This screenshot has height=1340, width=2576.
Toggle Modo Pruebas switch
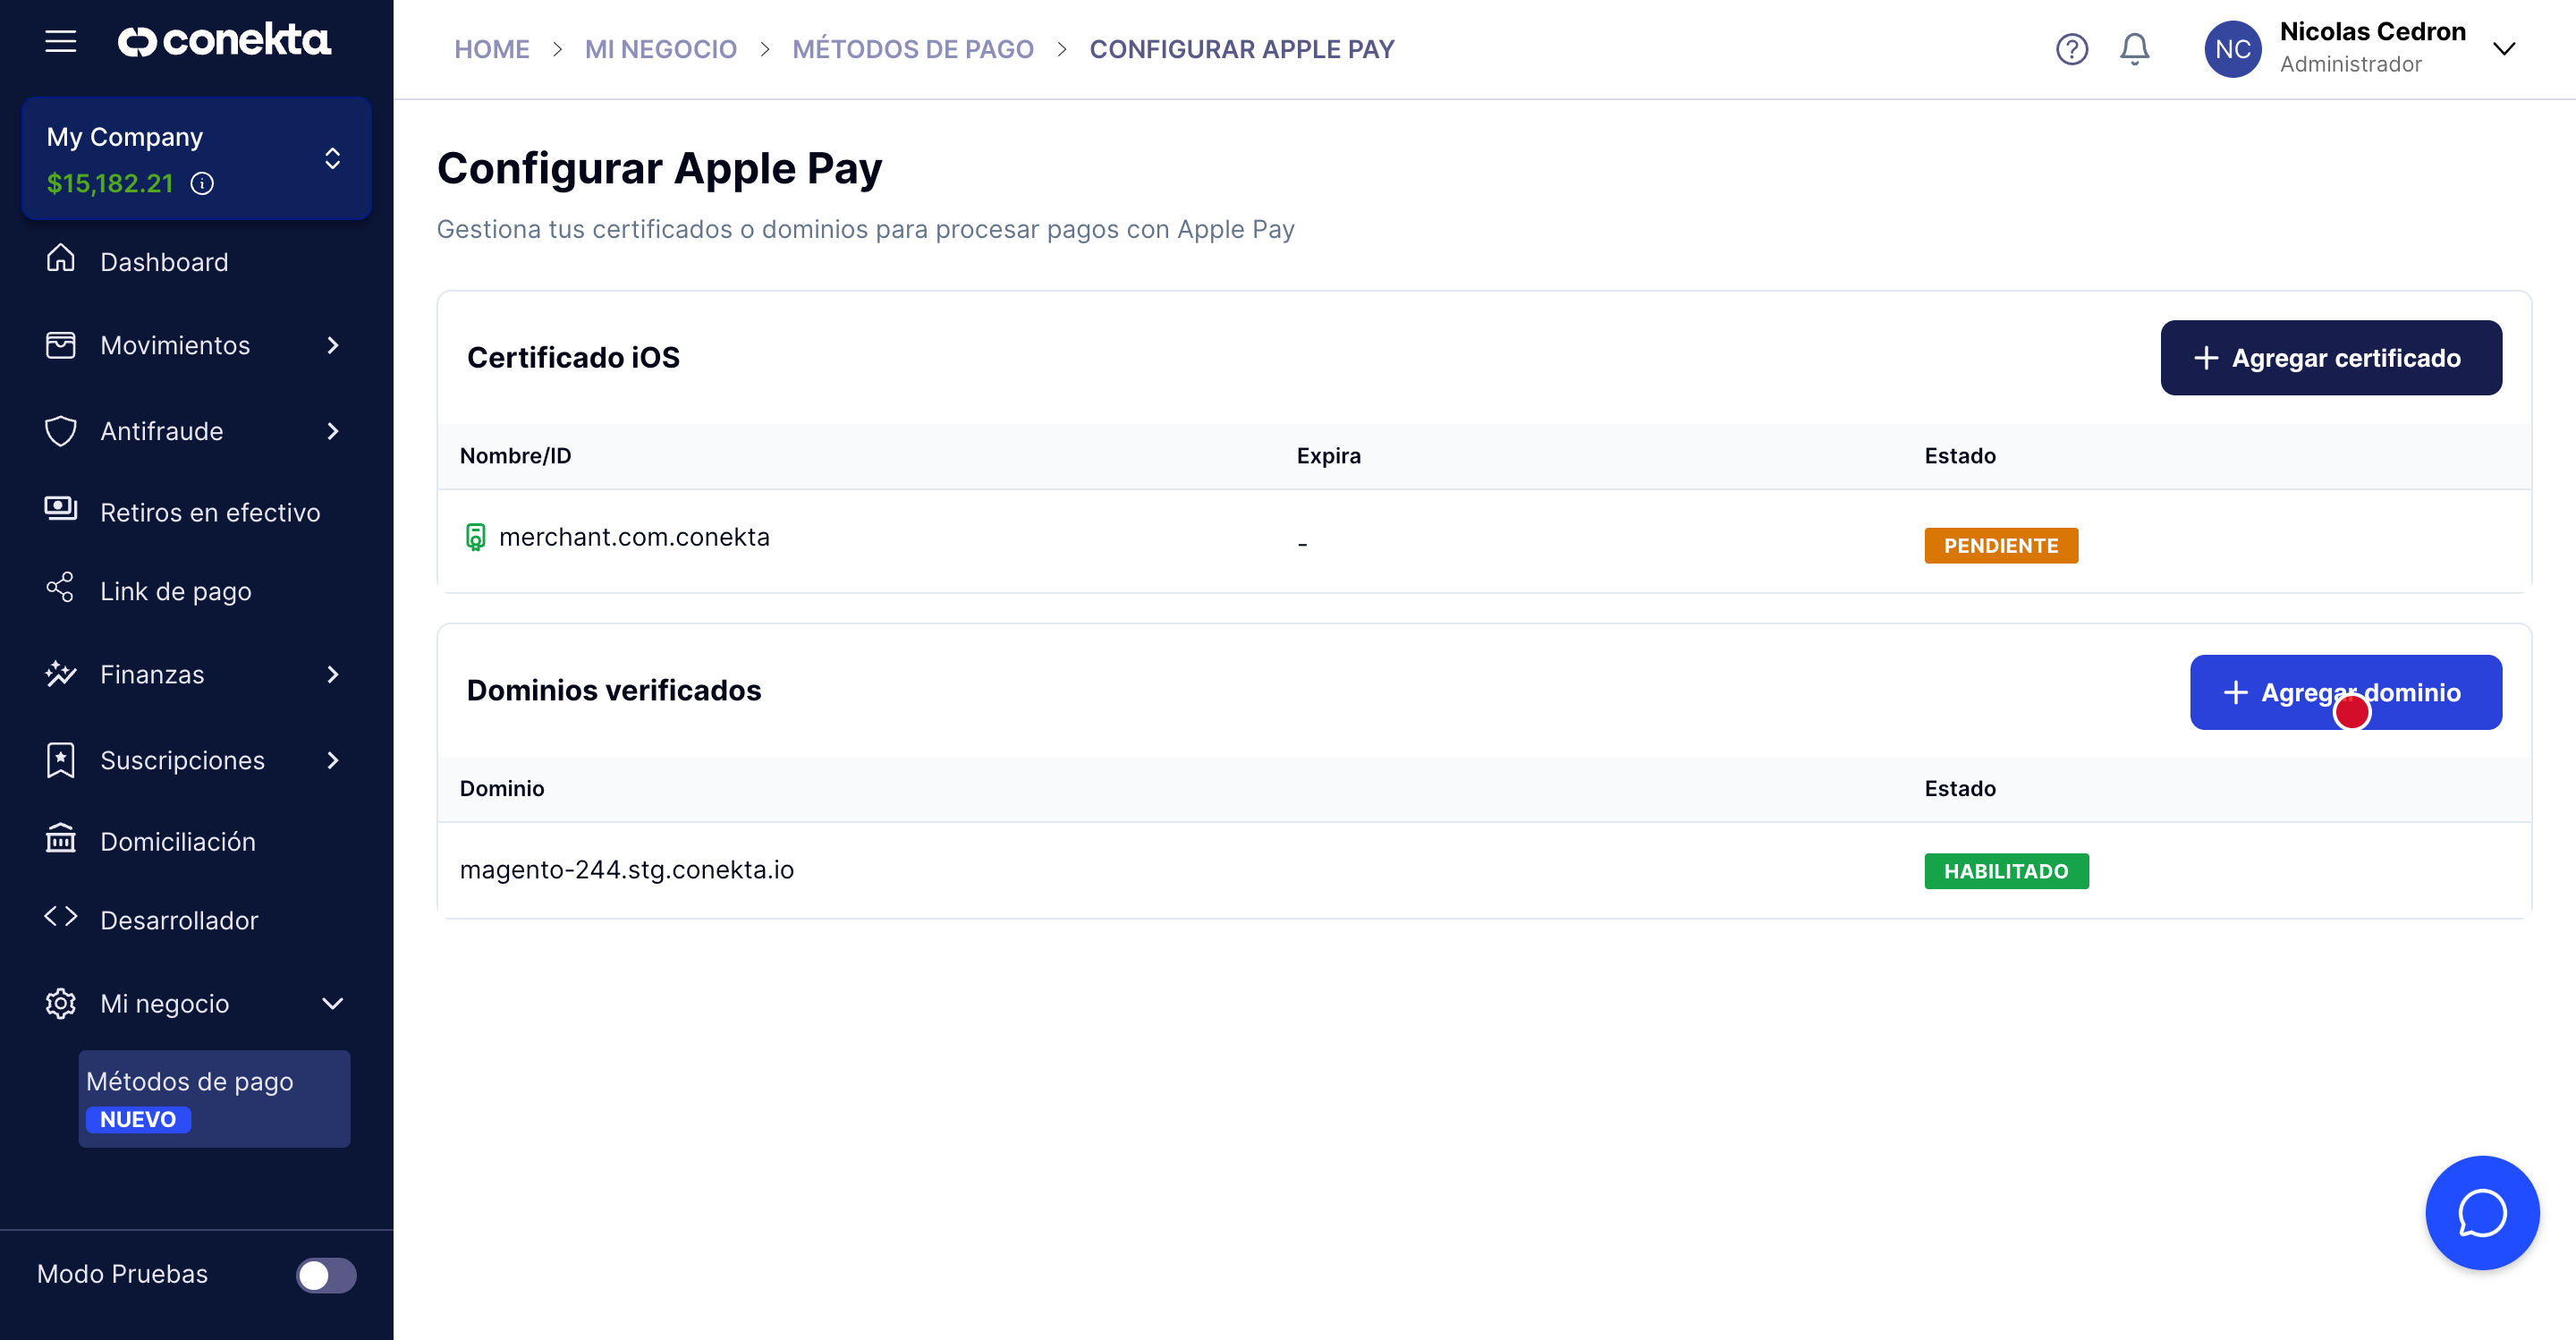(326, 1275)
